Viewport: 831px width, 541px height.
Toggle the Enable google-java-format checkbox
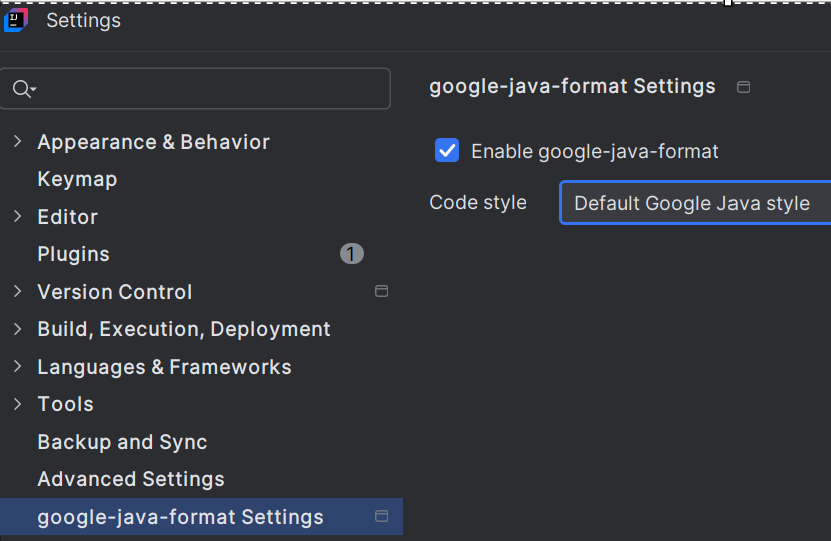[x=447, y=151]
